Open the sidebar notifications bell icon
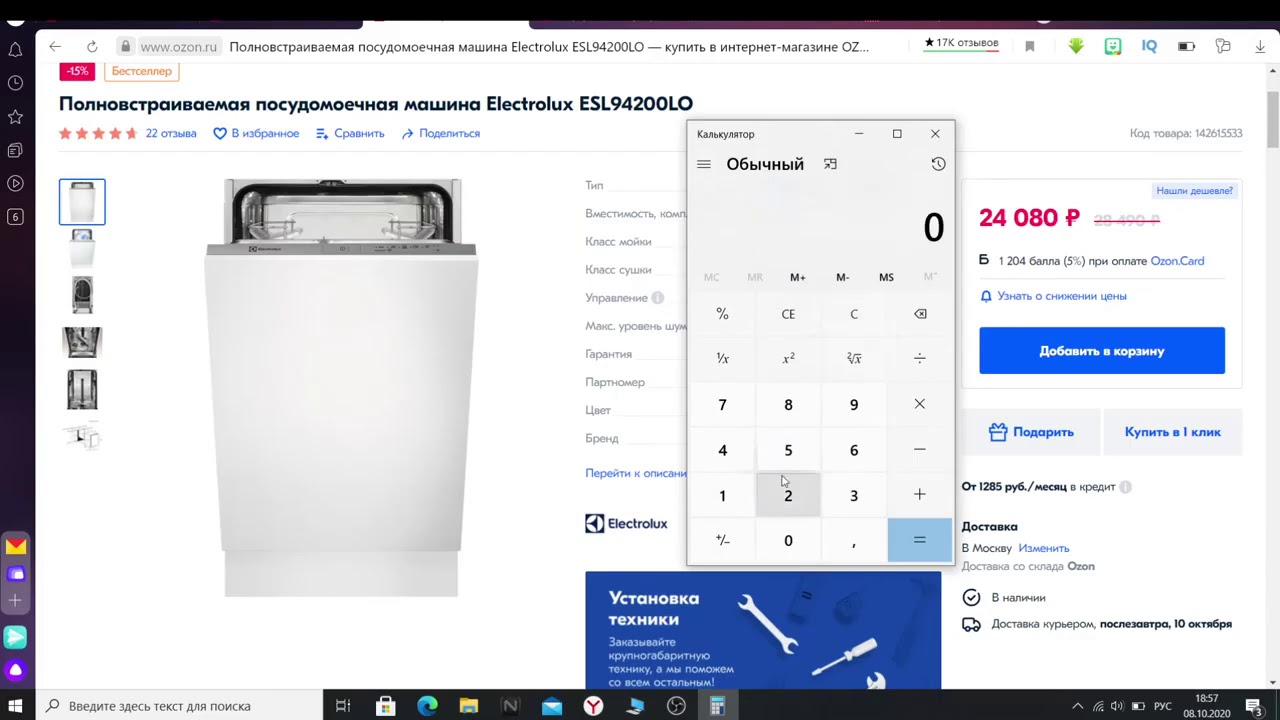Image resolution: width=1280 pixels, height=720 pixels. tap(15, 49)
